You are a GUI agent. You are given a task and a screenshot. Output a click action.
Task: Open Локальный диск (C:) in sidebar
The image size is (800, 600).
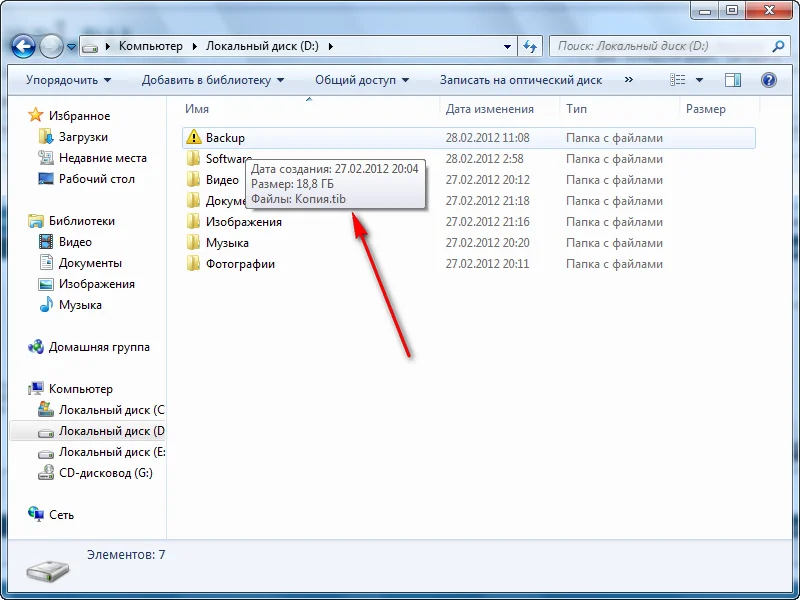[112, 410]
